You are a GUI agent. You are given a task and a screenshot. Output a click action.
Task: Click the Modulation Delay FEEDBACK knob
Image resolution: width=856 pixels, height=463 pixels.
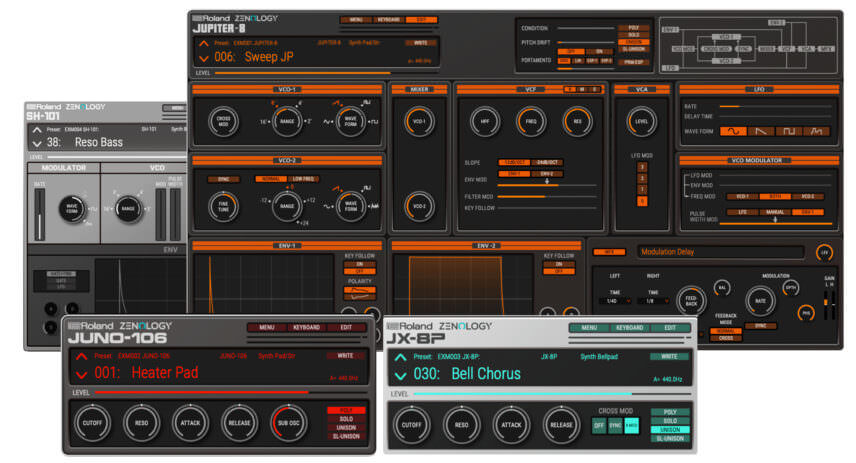(691, 300)
